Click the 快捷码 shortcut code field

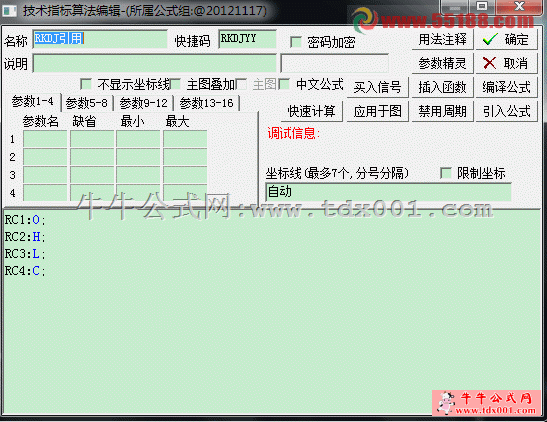[247, 39]
